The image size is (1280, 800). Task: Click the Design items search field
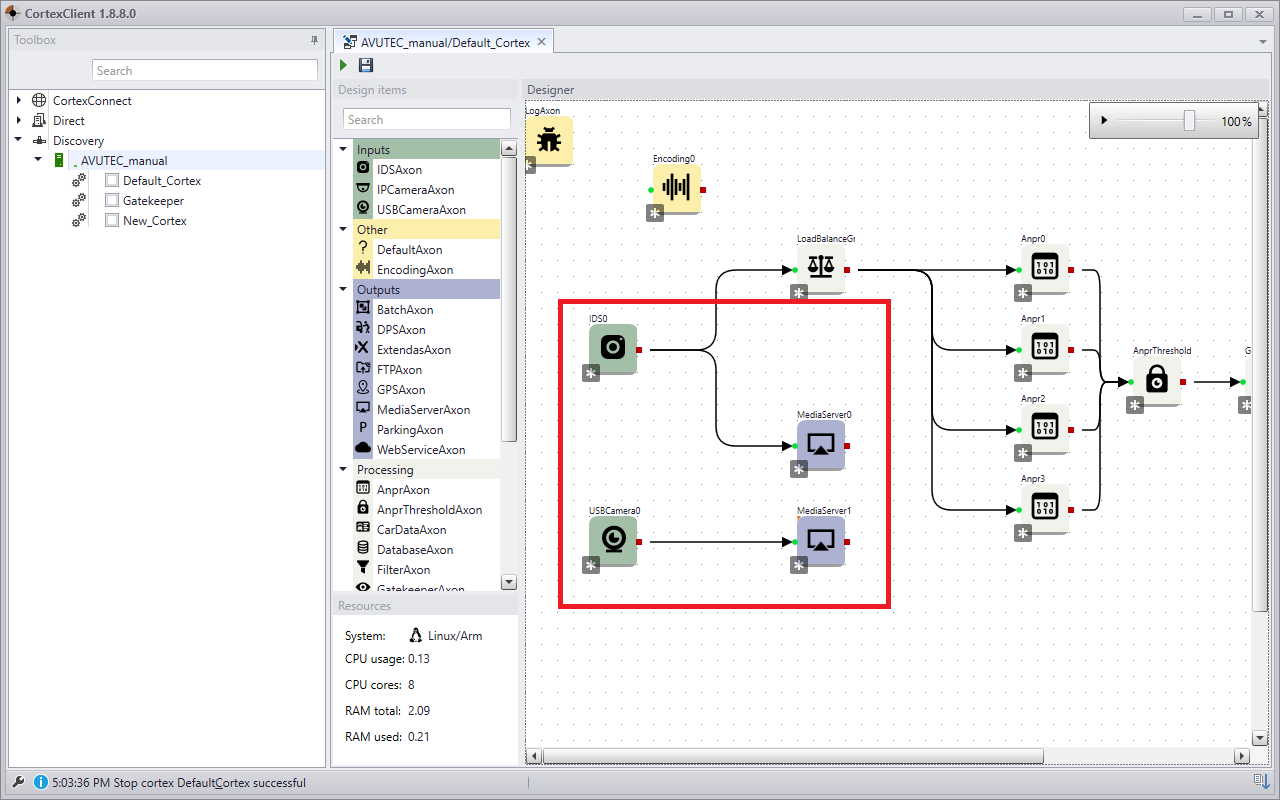pyautogui.click(x=427, y=120)
